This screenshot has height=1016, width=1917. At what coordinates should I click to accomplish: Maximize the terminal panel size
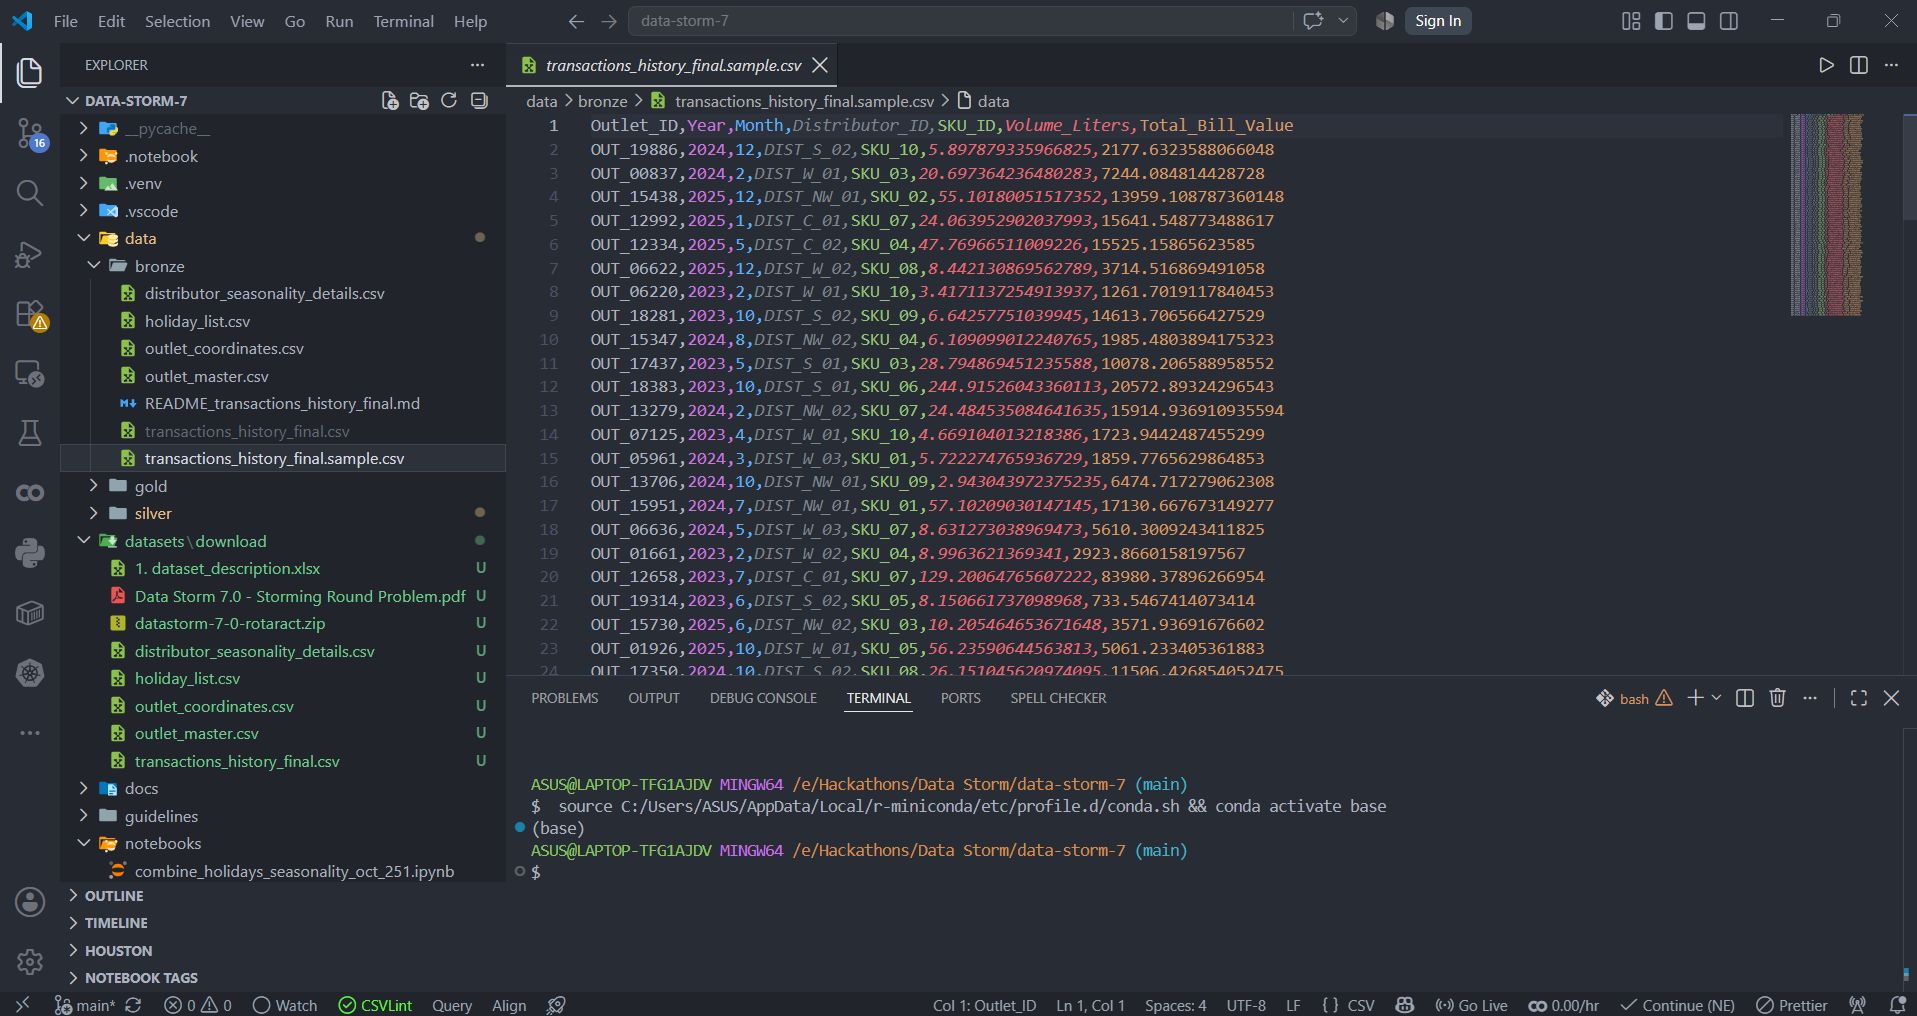click(1859, 698)
